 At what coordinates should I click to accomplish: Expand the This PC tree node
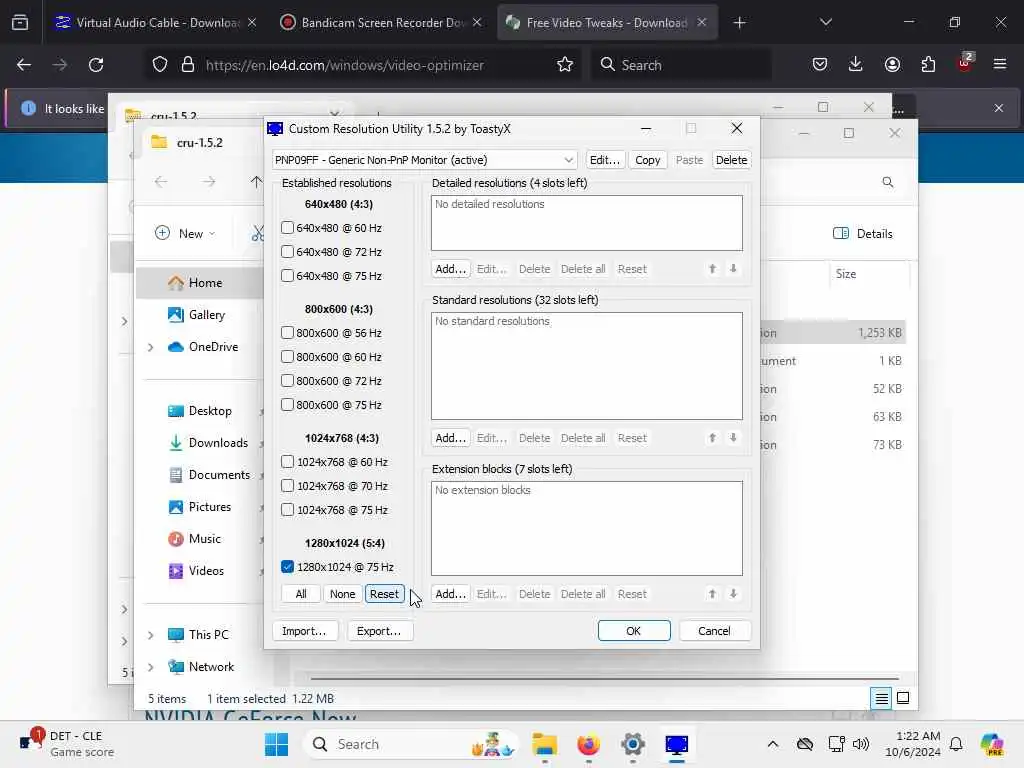[150, 635]
